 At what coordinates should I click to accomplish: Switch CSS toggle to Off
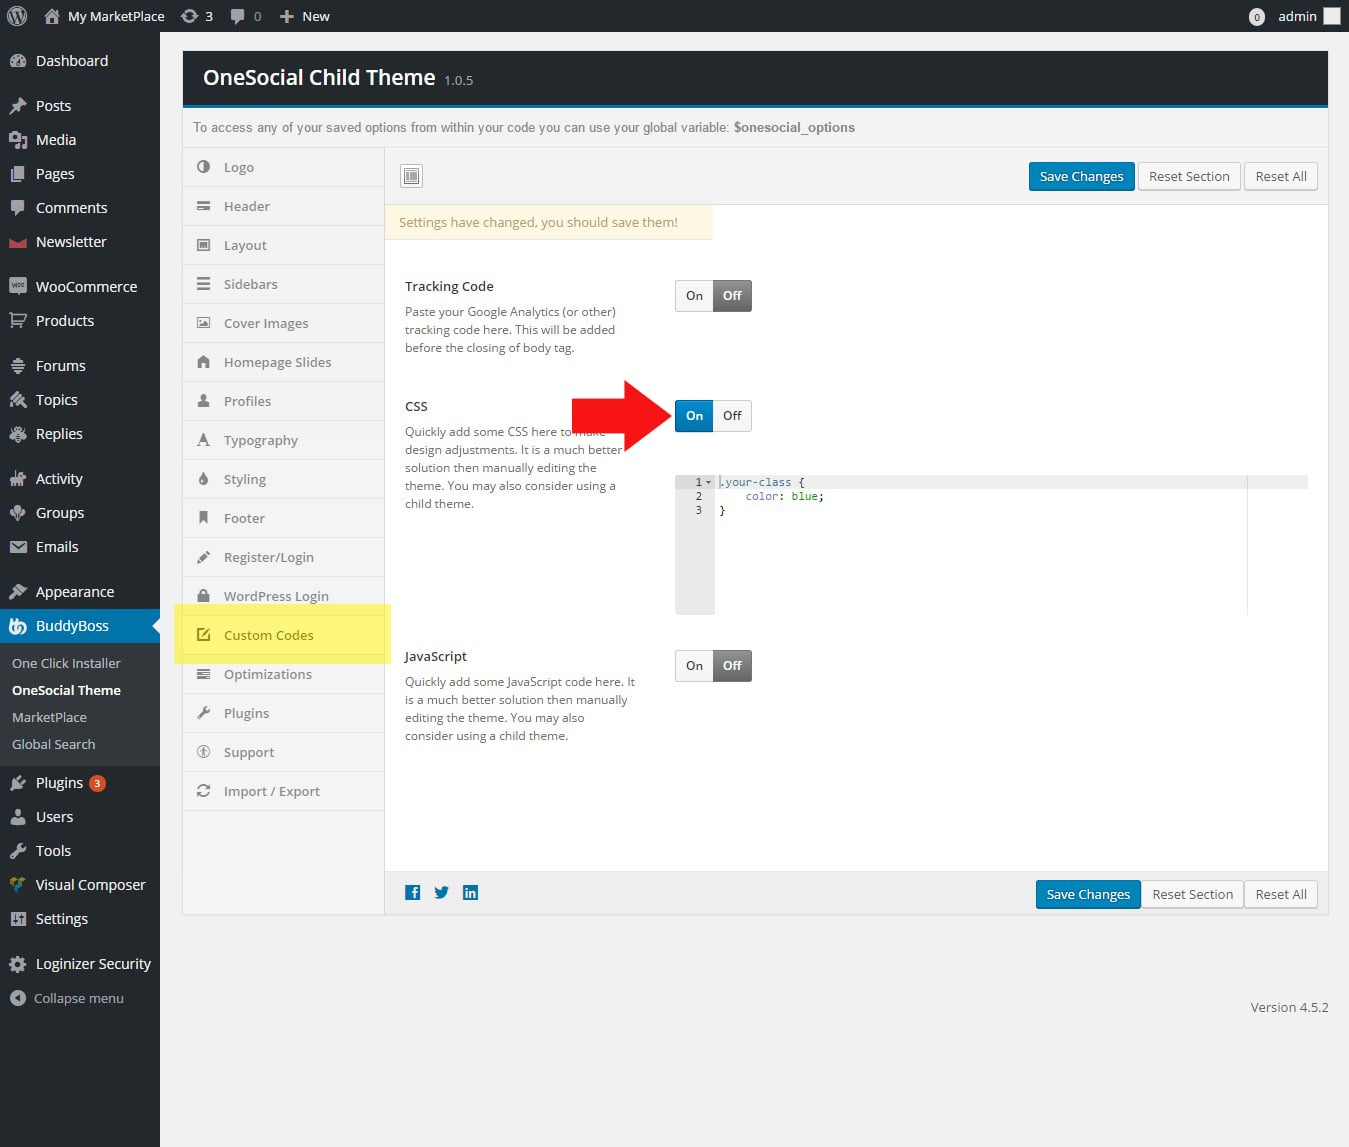click(732, 416)
